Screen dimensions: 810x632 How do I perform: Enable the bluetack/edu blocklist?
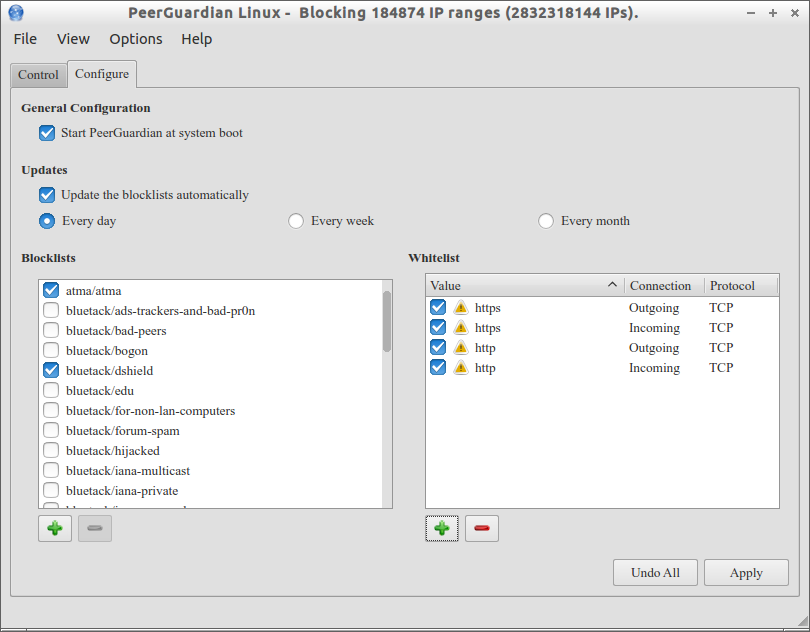tap(51, 390)
